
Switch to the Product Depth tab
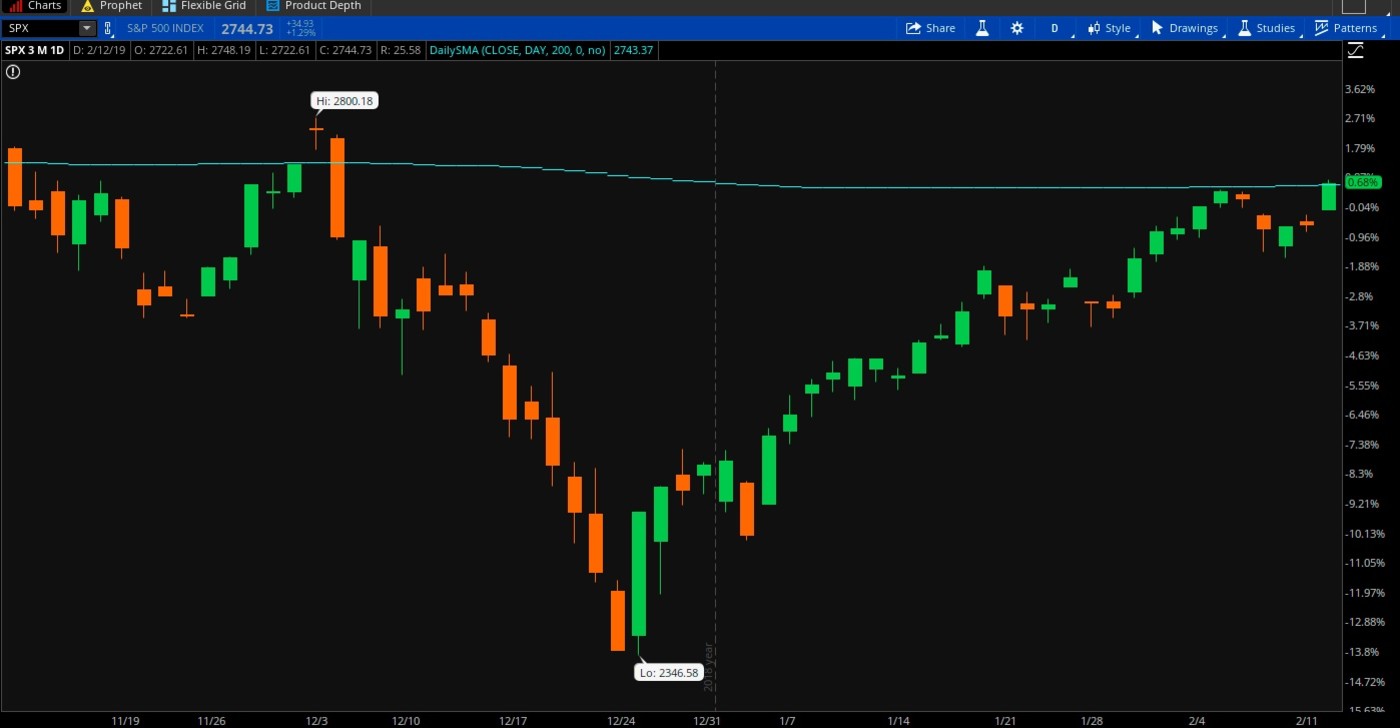coord(314,6)
